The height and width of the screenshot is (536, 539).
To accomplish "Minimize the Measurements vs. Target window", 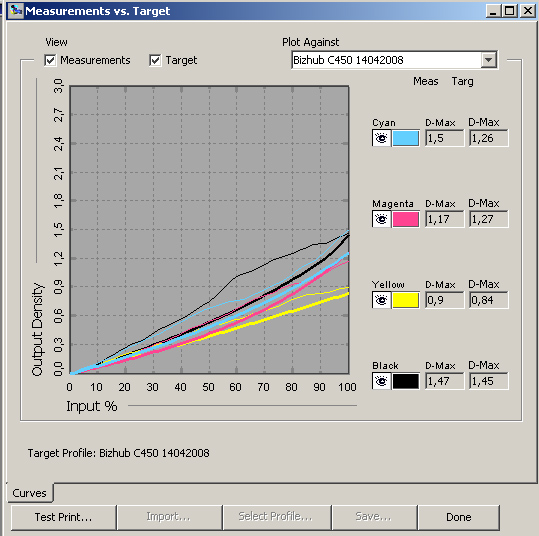I will click(493, 11).
